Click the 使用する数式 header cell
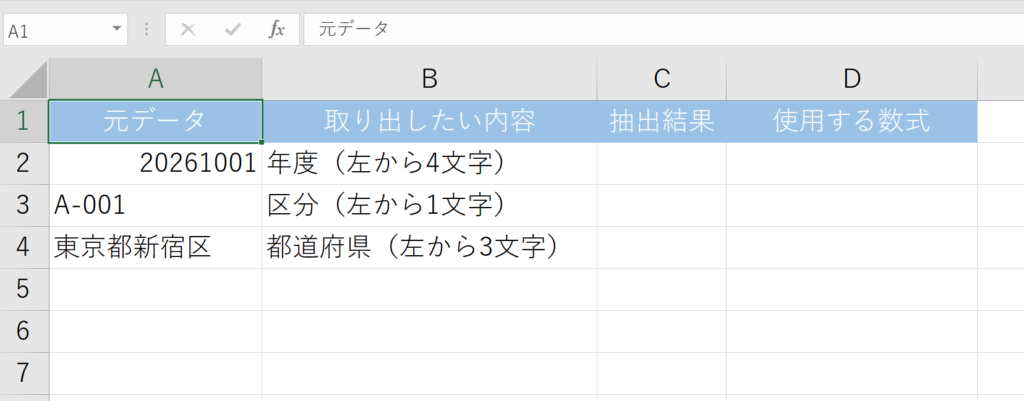Image resolution: width=1024 pixels, height=401 pixels. coord(851,121)
